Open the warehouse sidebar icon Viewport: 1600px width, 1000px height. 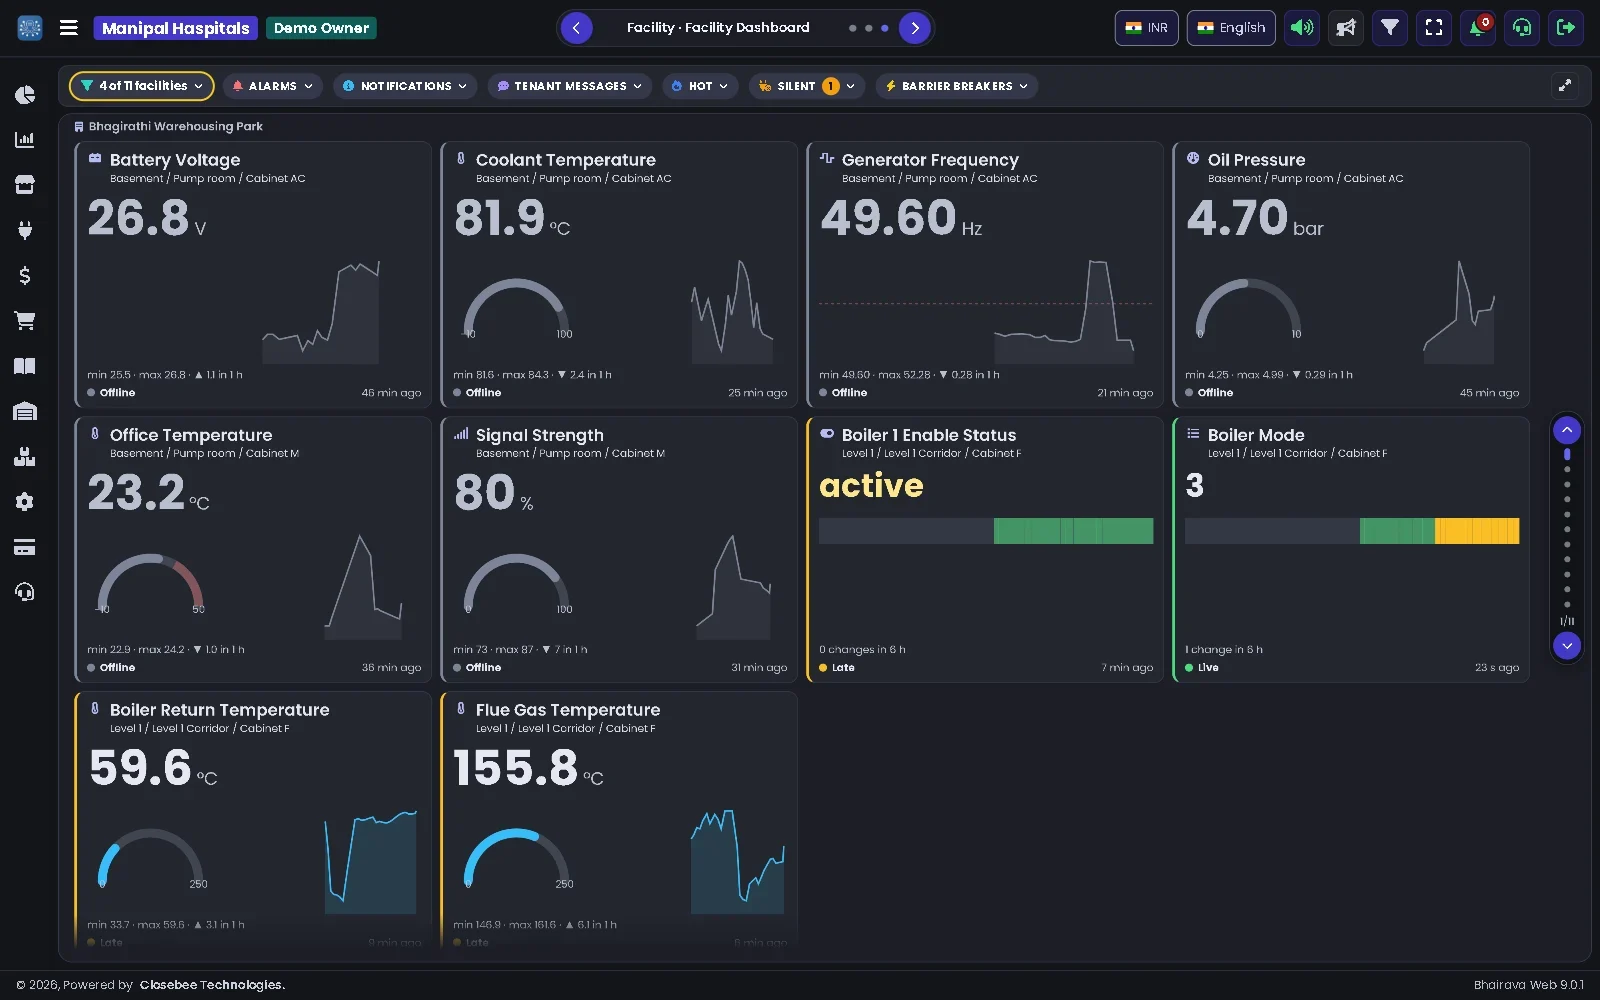25,411
